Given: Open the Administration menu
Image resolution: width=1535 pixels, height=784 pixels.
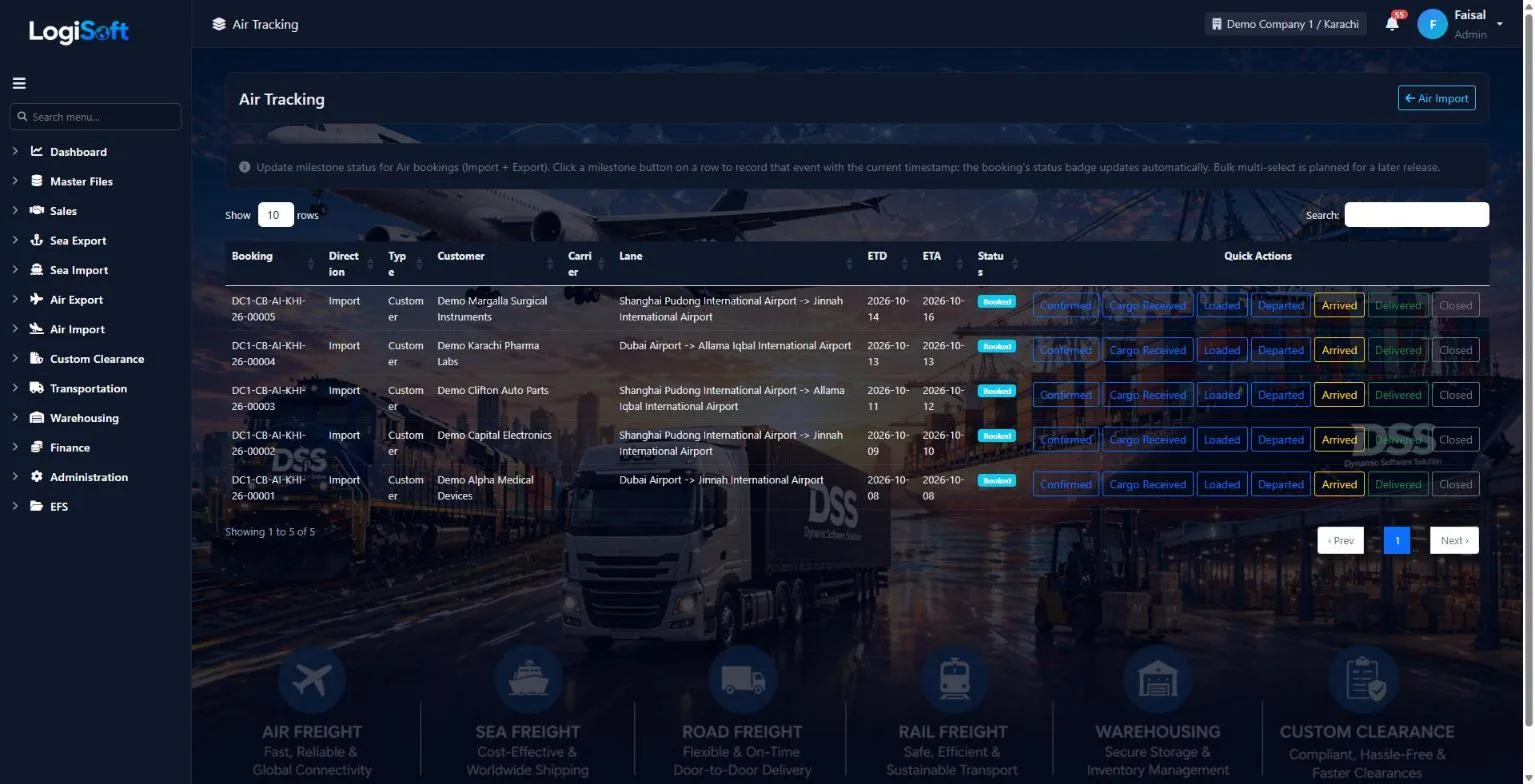Looking at the screenshot, I should click(x=89, y=477).
